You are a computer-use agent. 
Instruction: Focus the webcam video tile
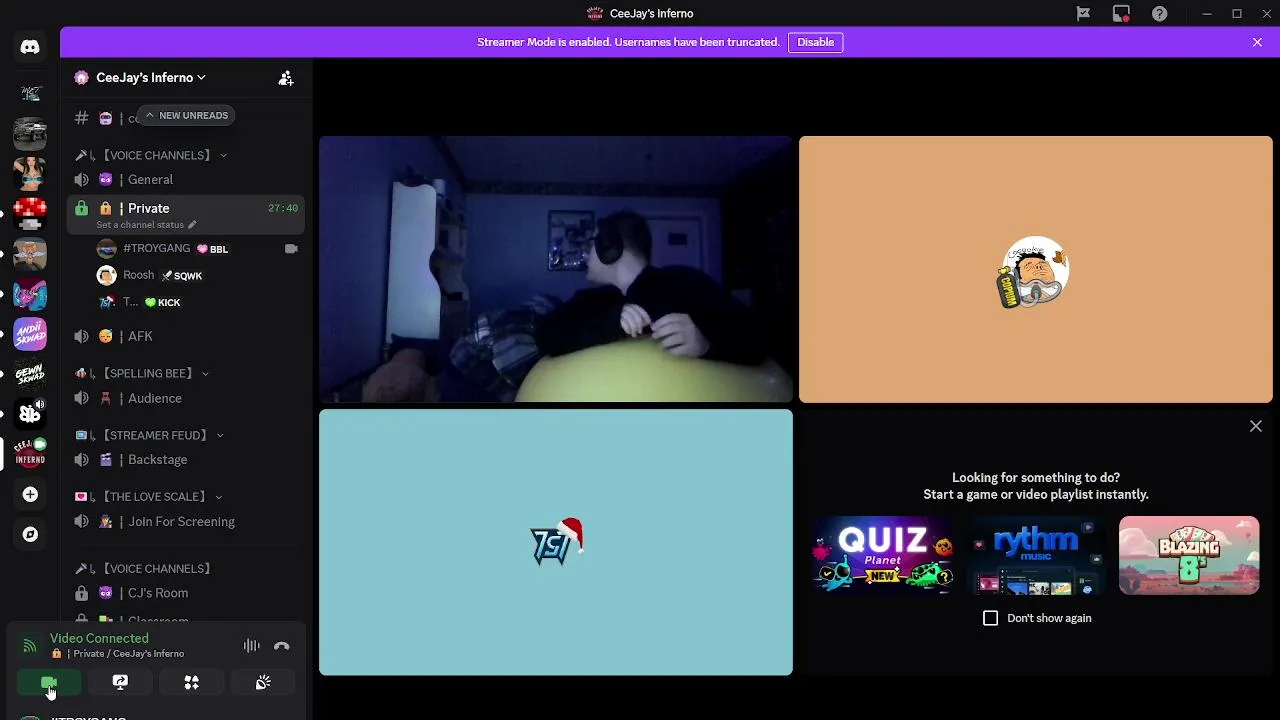pyautogui.click(x=556, y=269)
